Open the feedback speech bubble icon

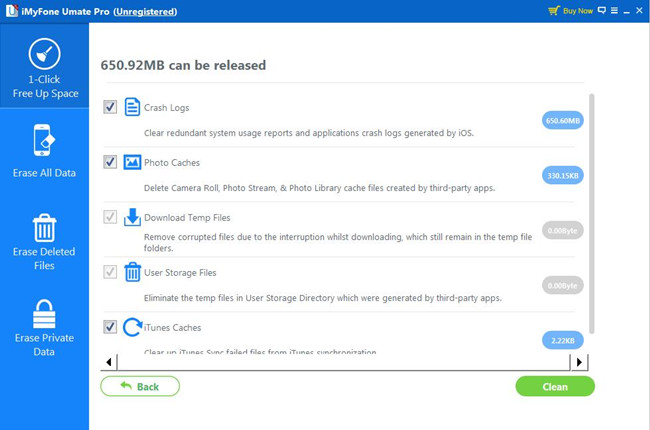(602, 10)
